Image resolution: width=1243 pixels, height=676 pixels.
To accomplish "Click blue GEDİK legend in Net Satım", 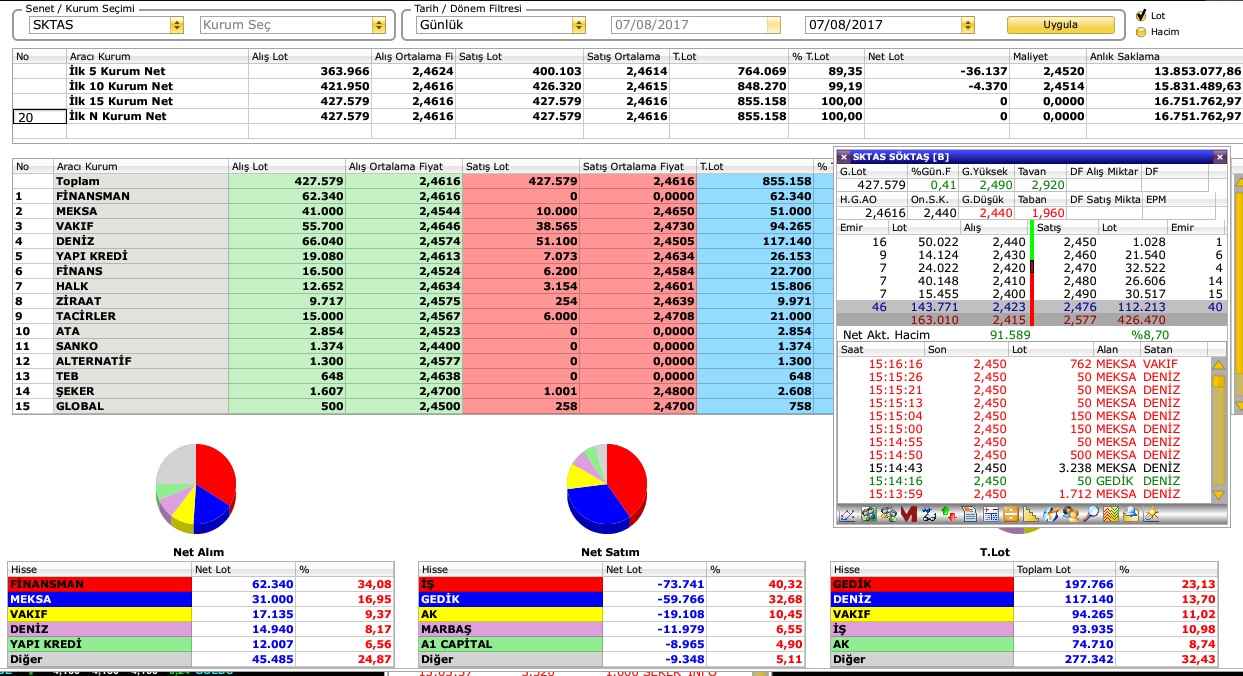I will click(511, 599).
